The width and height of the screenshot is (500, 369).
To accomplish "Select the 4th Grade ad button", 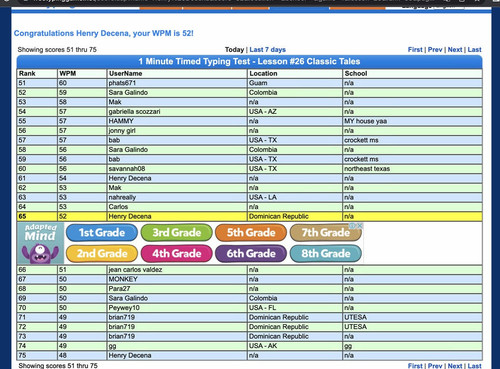I will point(176,254).
